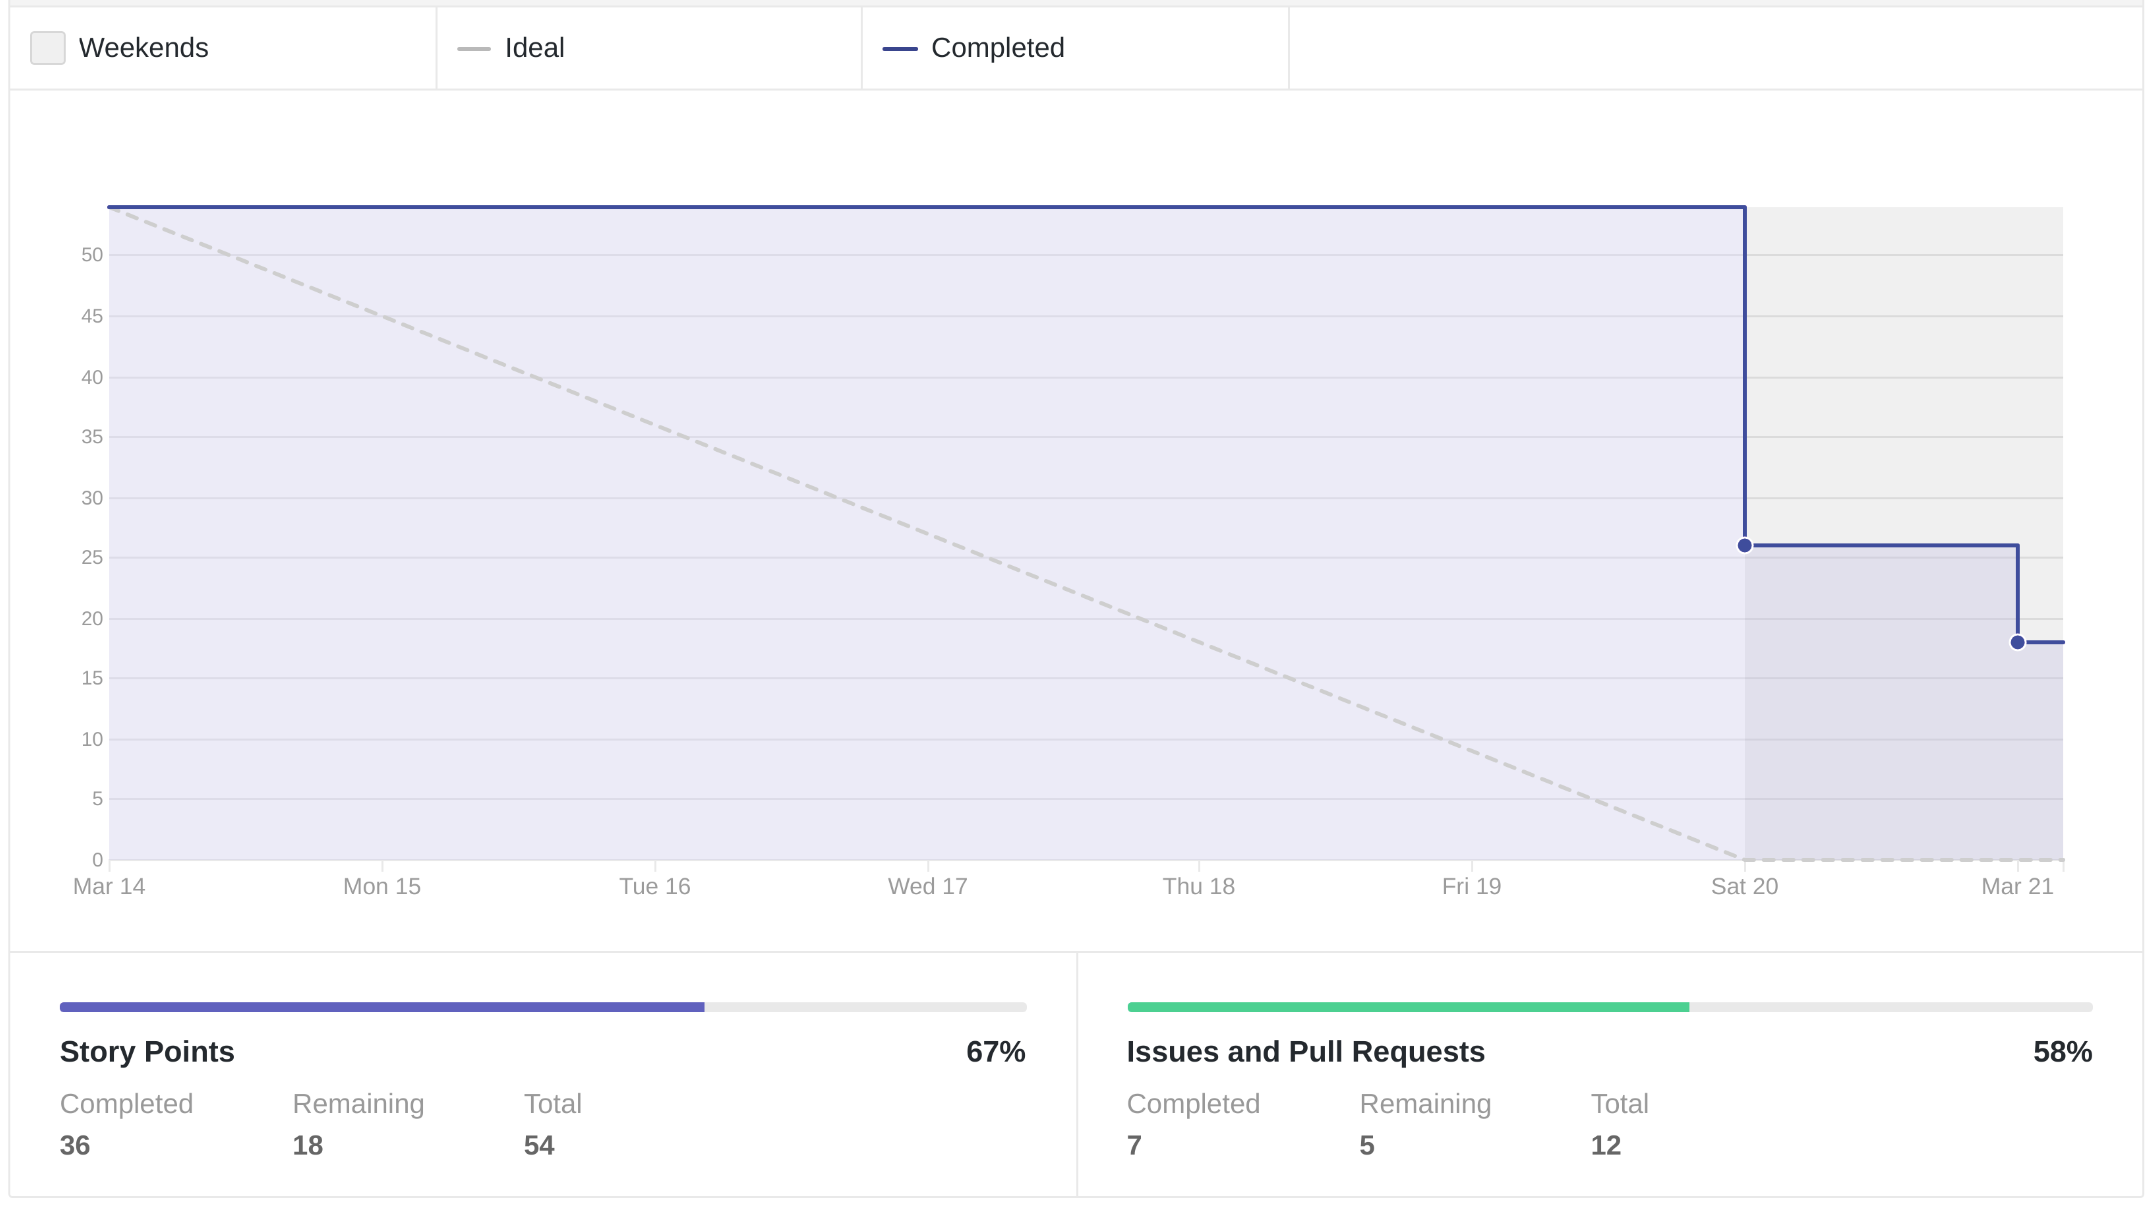Click the story points total value 54
Viewport: 2152px width, 1206px height.
click(x=539, y=1146)
